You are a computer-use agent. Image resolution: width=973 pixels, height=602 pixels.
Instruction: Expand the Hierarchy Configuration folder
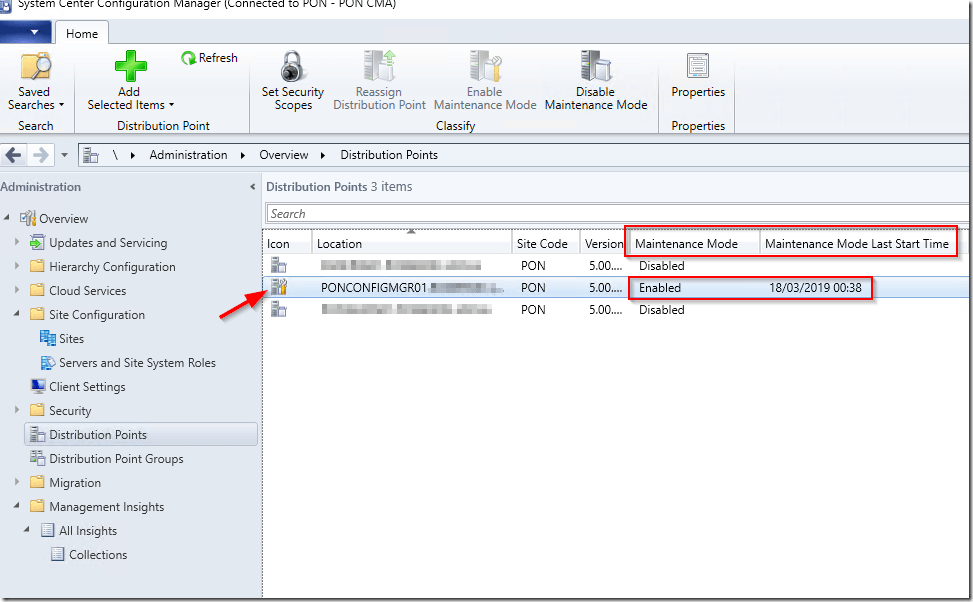(x=17, y=267)
